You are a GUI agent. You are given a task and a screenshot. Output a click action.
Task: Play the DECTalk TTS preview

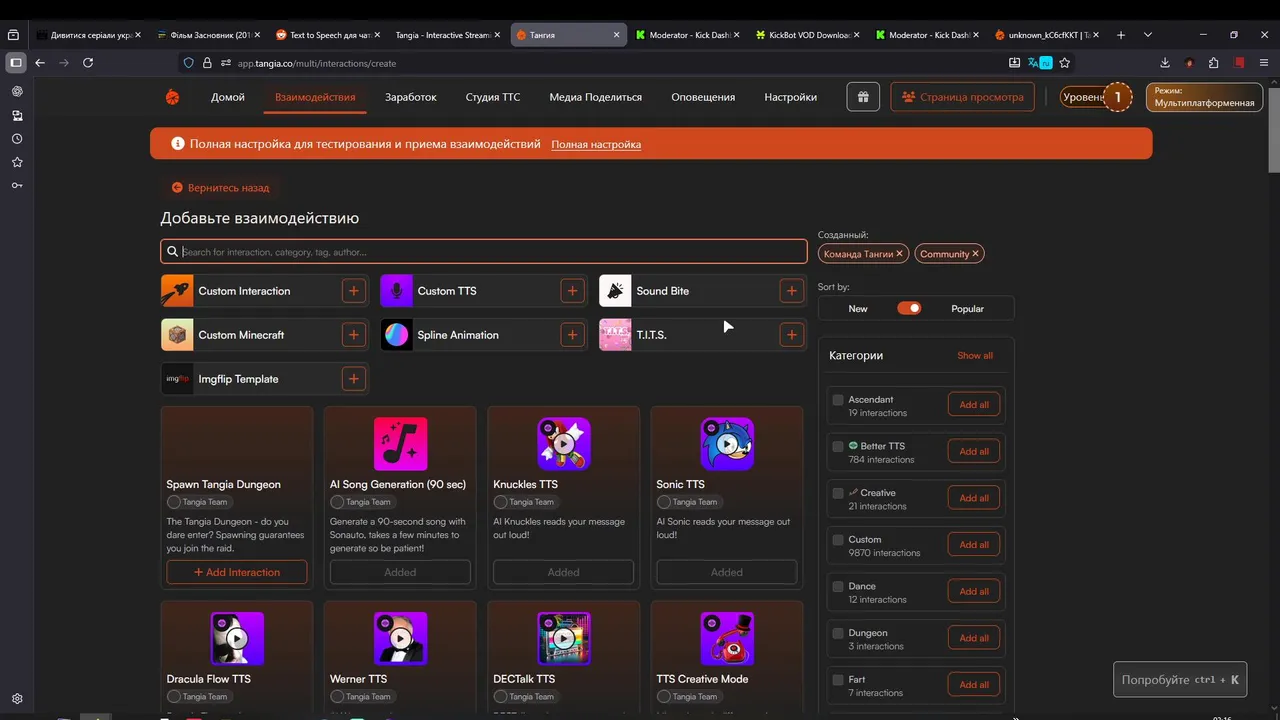563,638
